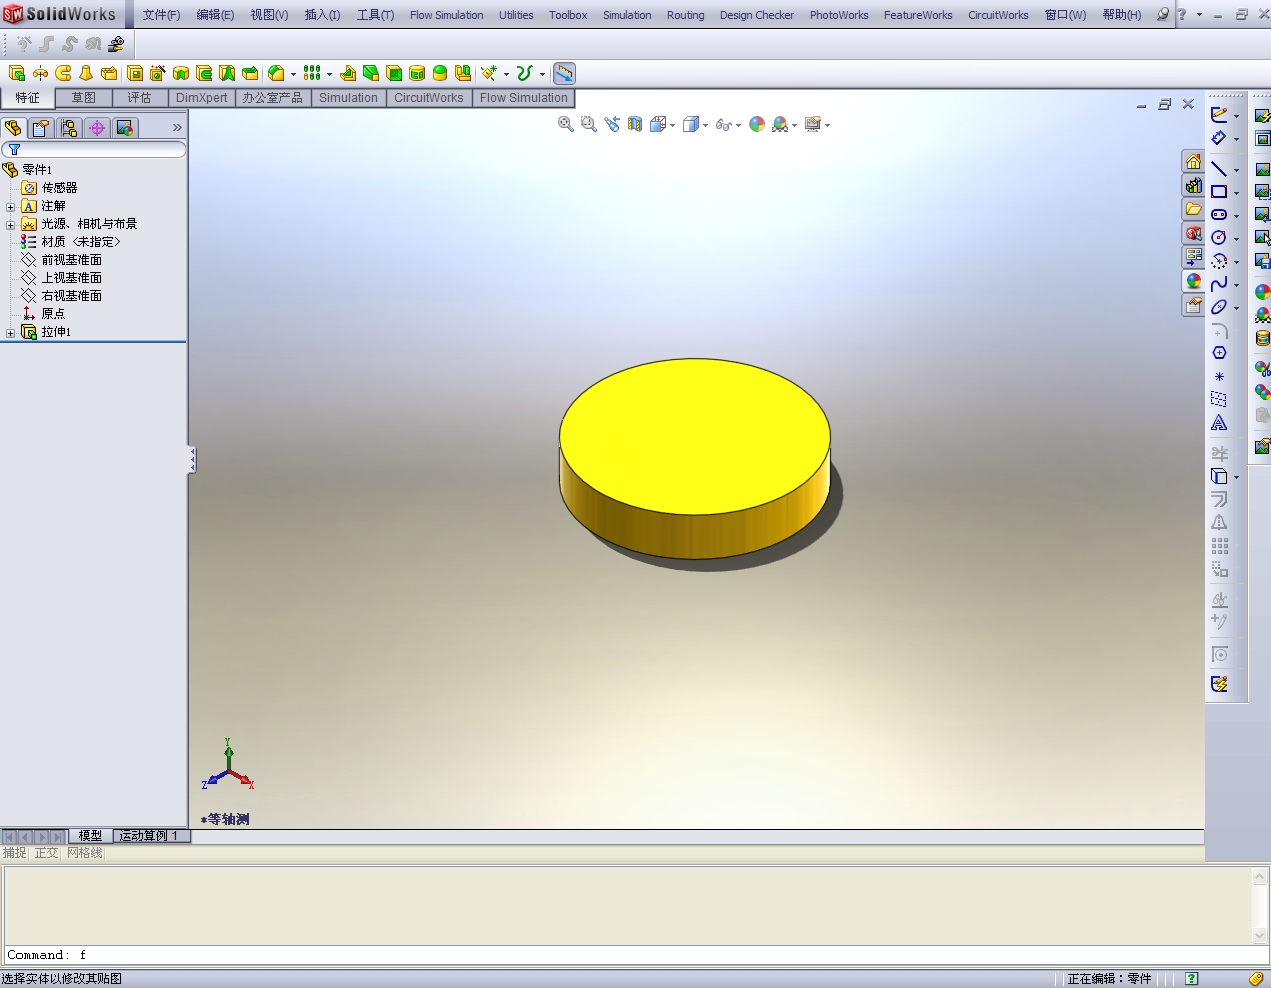Image resolution: width=1271 pixels, height=988 pixels.
Task: Open the Linear Pattern dropdown arrow
Action: 329,74
